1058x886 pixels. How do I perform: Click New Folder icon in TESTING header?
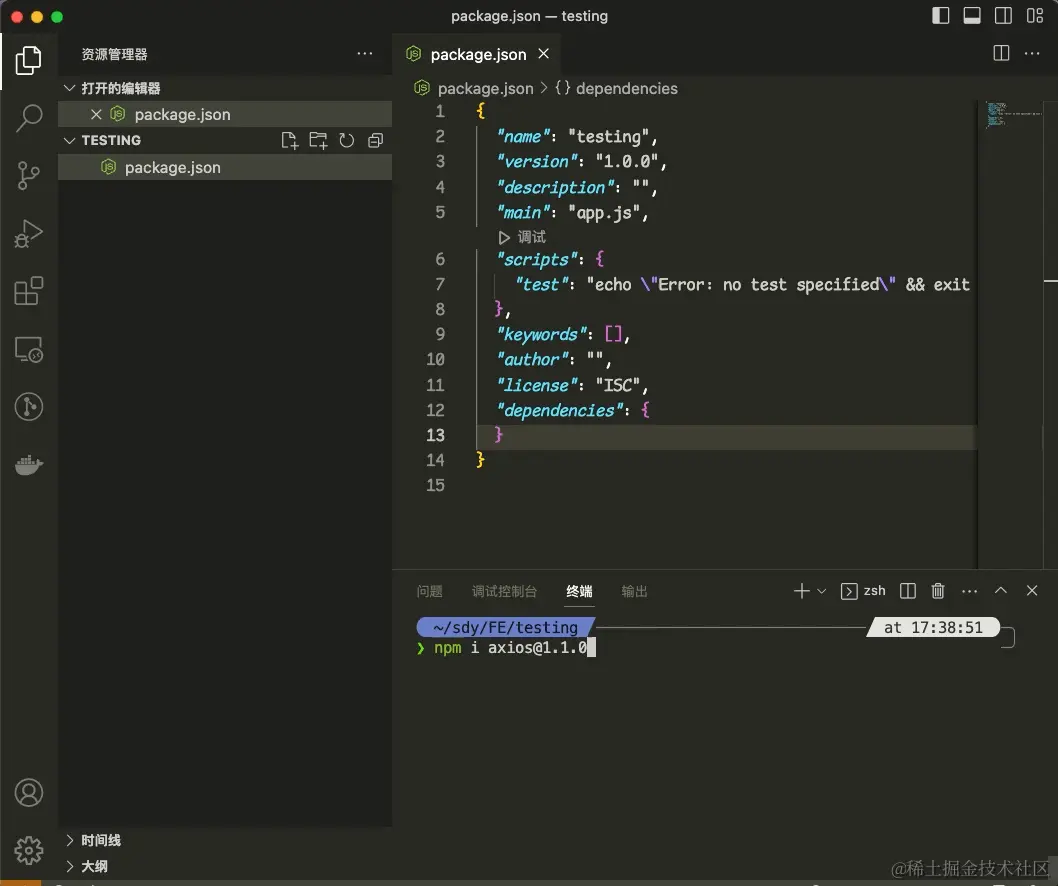tap(318, 140)
